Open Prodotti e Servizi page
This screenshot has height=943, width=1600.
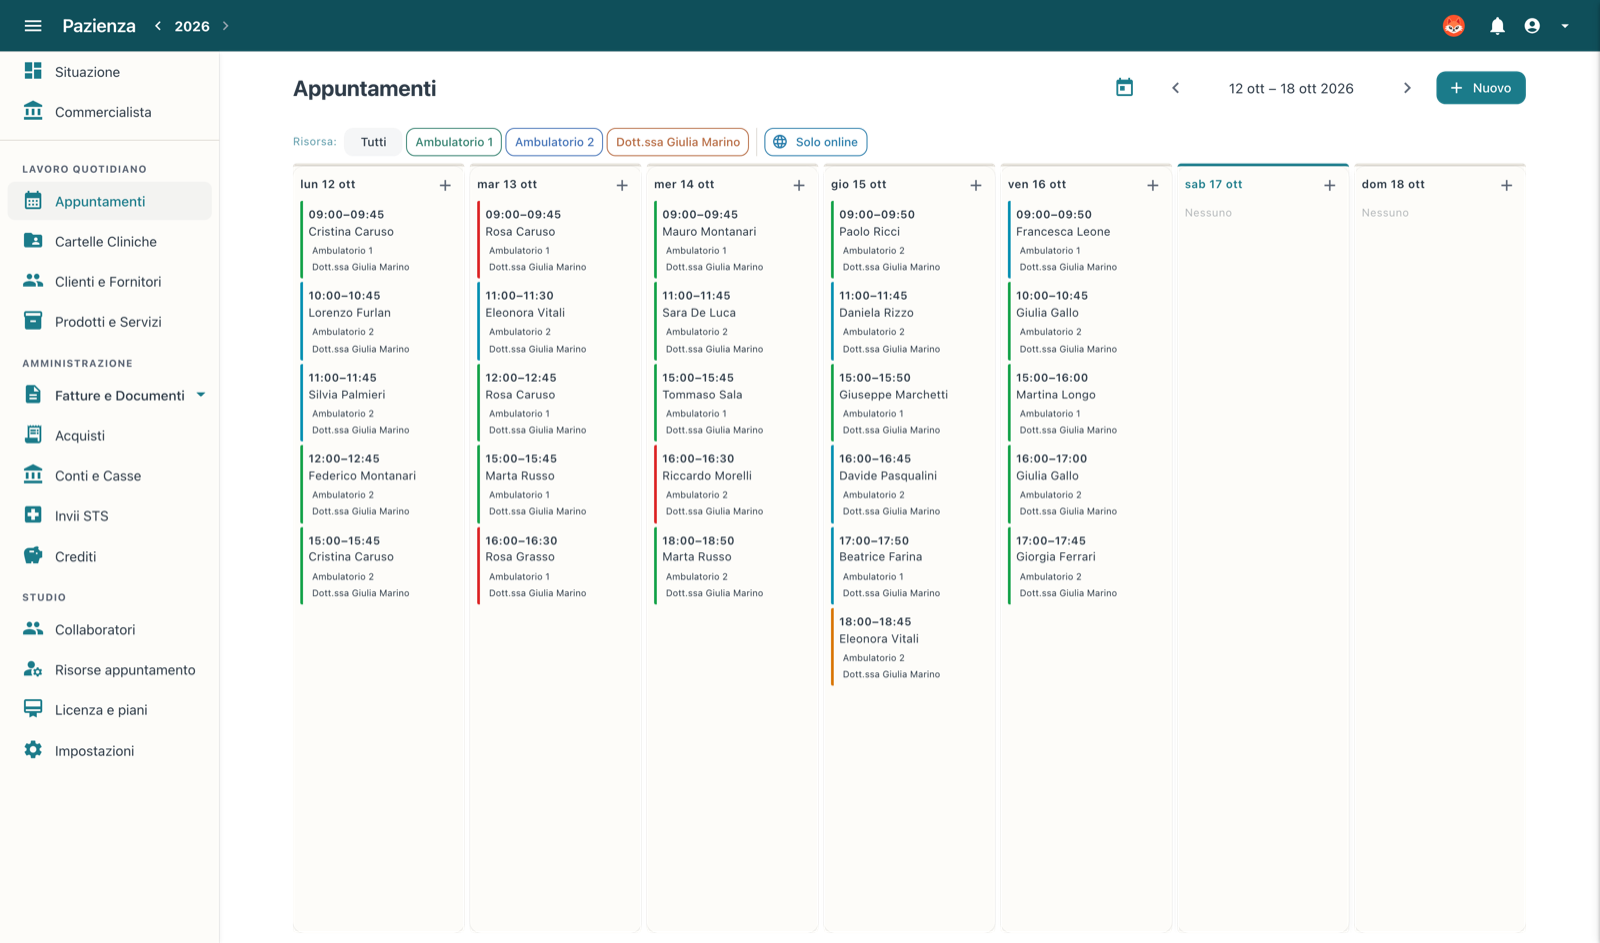tap(110, 322)
